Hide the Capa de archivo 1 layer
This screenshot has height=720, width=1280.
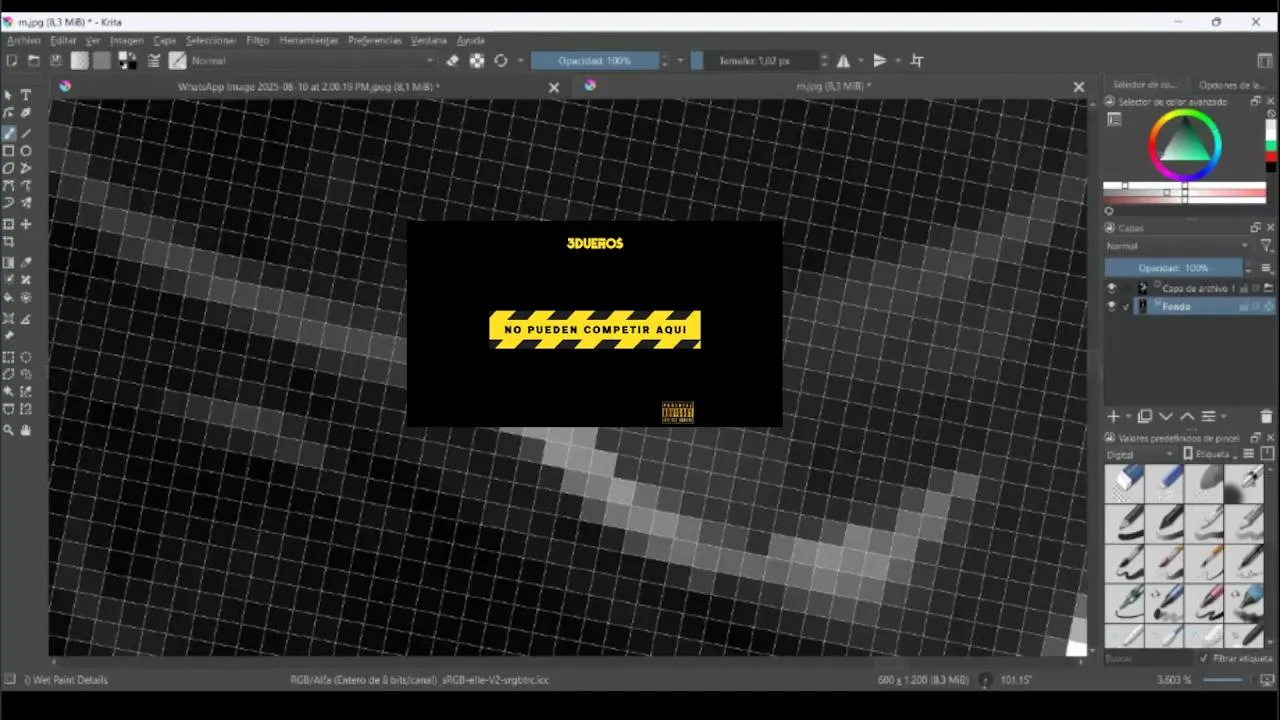(x=1111, y=288)
